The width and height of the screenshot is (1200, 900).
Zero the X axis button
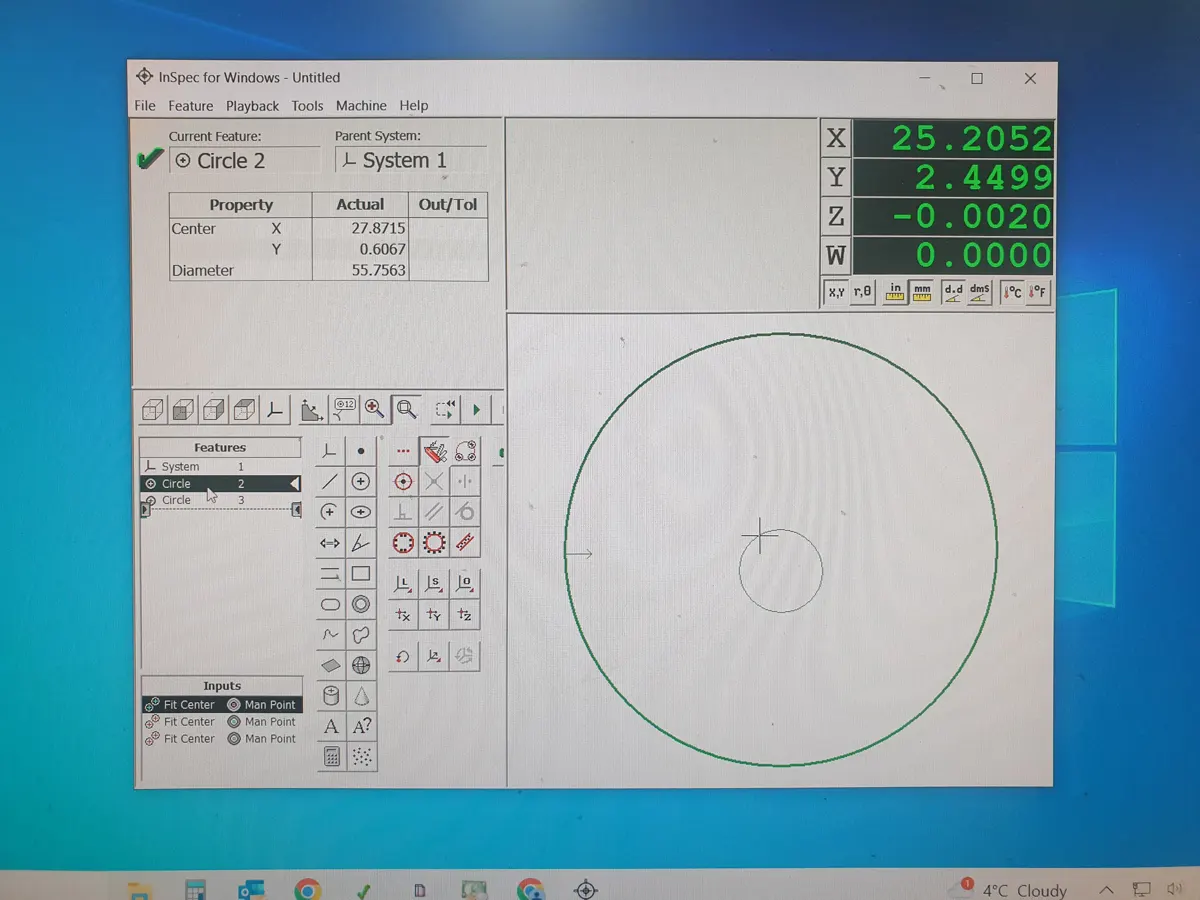(835, 138)
